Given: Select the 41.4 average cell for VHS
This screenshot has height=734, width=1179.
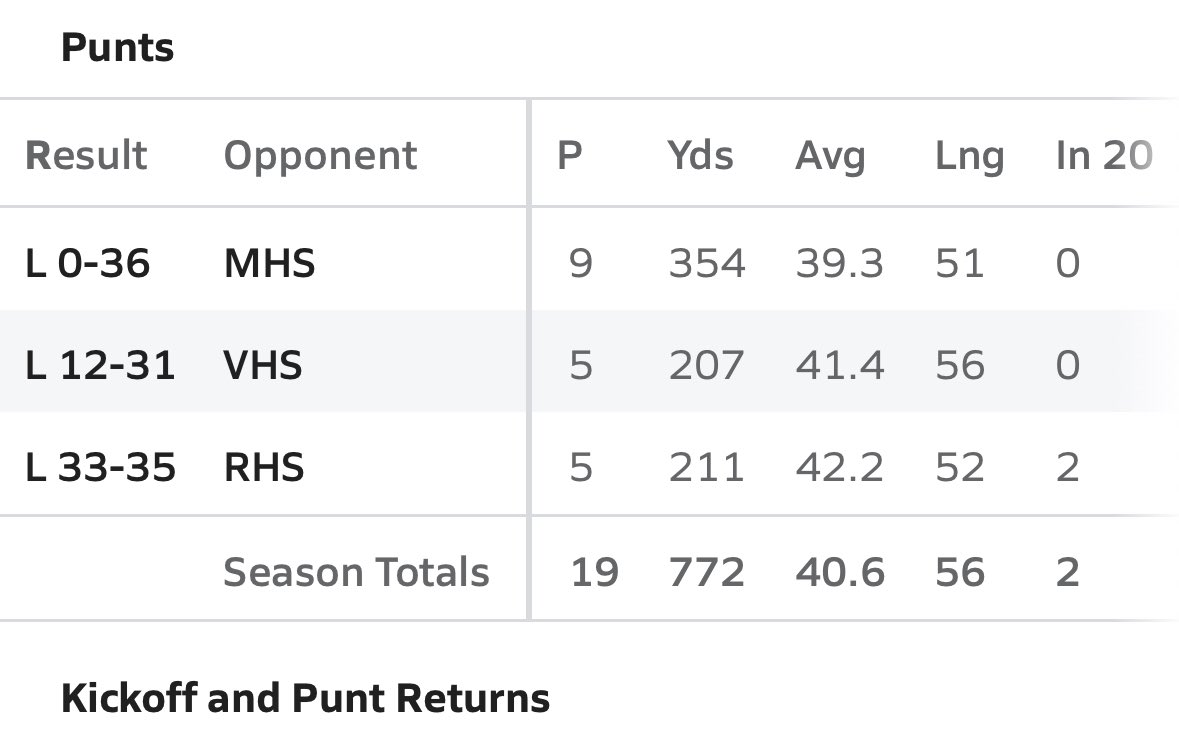Looking at the screenshot, I should [x=839, y=365].
